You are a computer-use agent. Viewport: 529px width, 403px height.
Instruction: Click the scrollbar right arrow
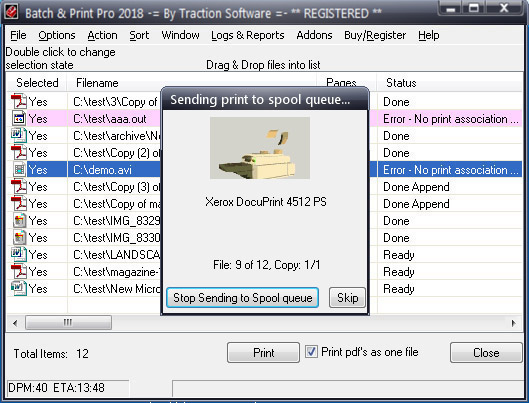(514, 323)
